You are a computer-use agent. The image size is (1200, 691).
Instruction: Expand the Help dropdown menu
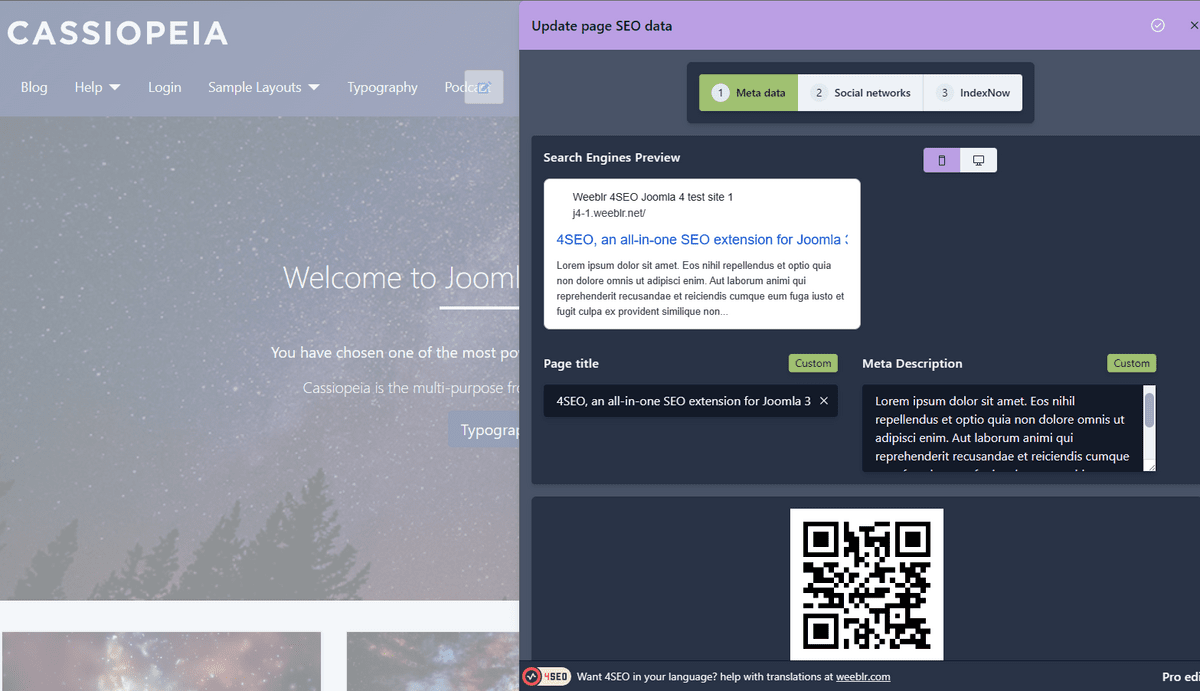pos(97,87)
